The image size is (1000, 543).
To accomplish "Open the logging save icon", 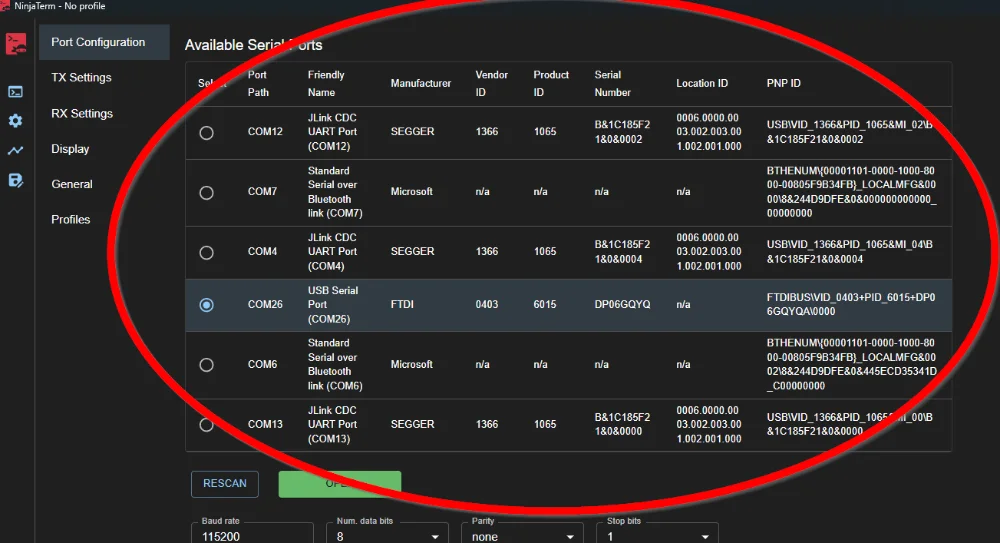I will pos(15,180).
